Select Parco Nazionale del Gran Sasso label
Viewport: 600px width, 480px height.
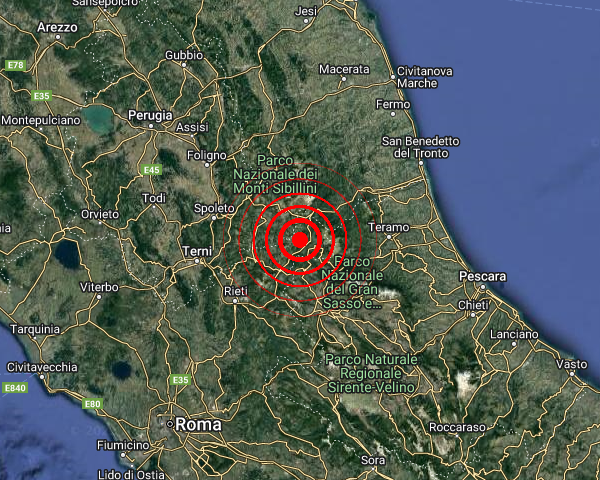352,282
